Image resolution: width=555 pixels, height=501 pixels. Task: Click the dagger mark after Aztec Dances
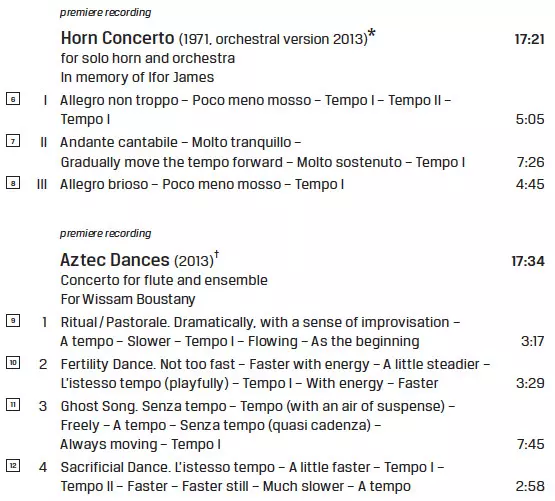click(217, 254)
